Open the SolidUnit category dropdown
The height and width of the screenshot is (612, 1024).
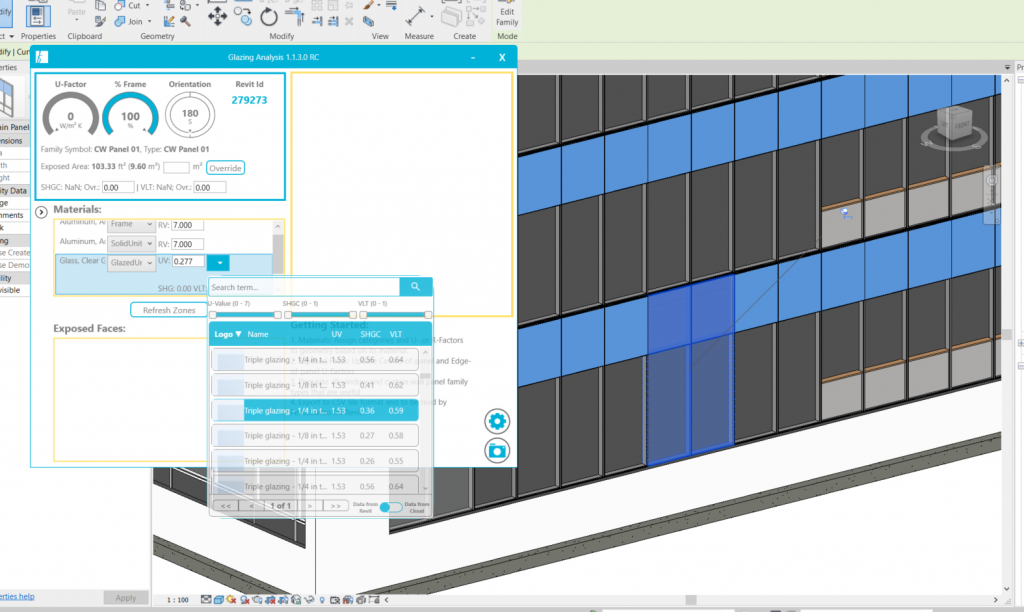(131, 244)
